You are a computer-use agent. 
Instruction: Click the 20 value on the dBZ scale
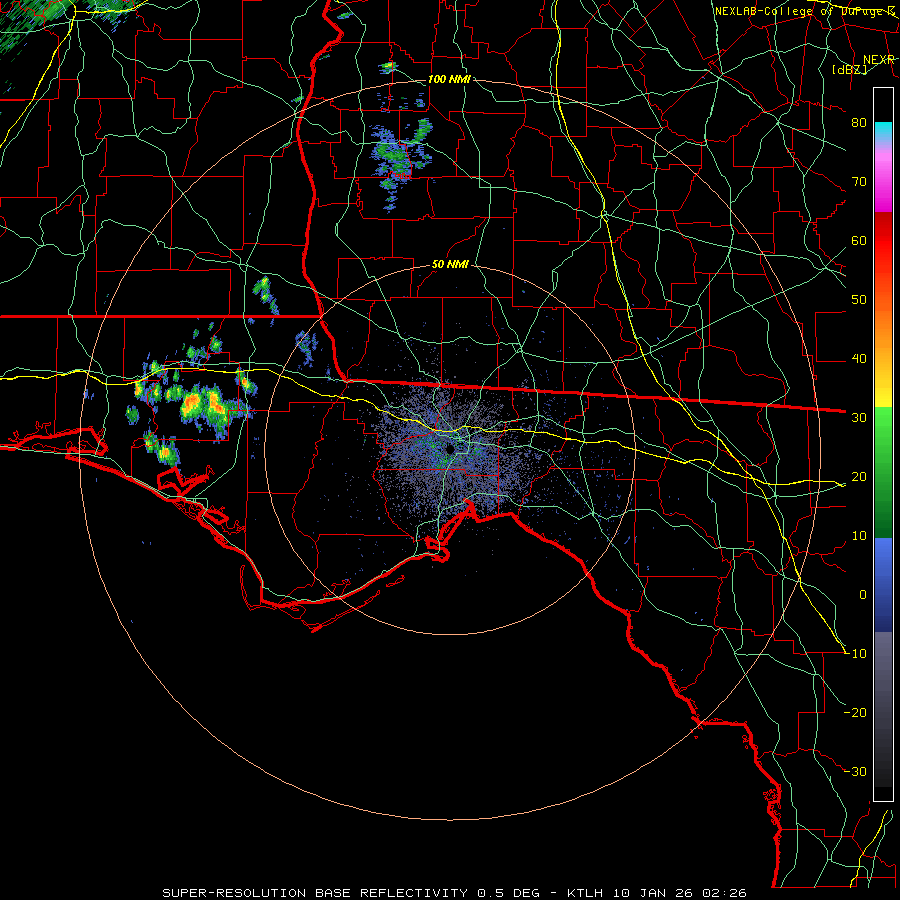click(859, 477)
